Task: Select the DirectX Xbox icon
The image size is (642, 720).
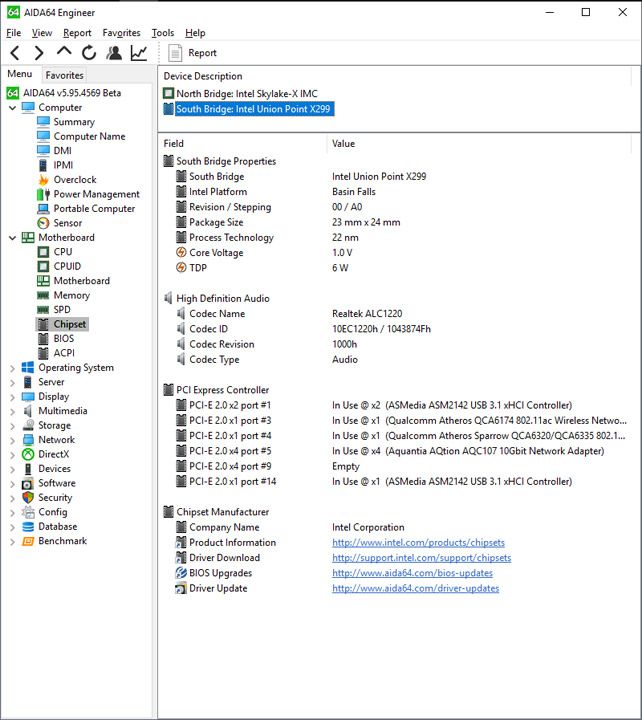Action: [28, 455]
